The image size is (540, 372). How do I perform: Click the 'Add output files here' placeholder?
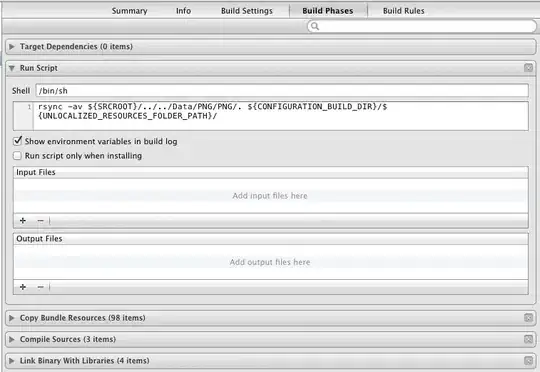point(270,262)
